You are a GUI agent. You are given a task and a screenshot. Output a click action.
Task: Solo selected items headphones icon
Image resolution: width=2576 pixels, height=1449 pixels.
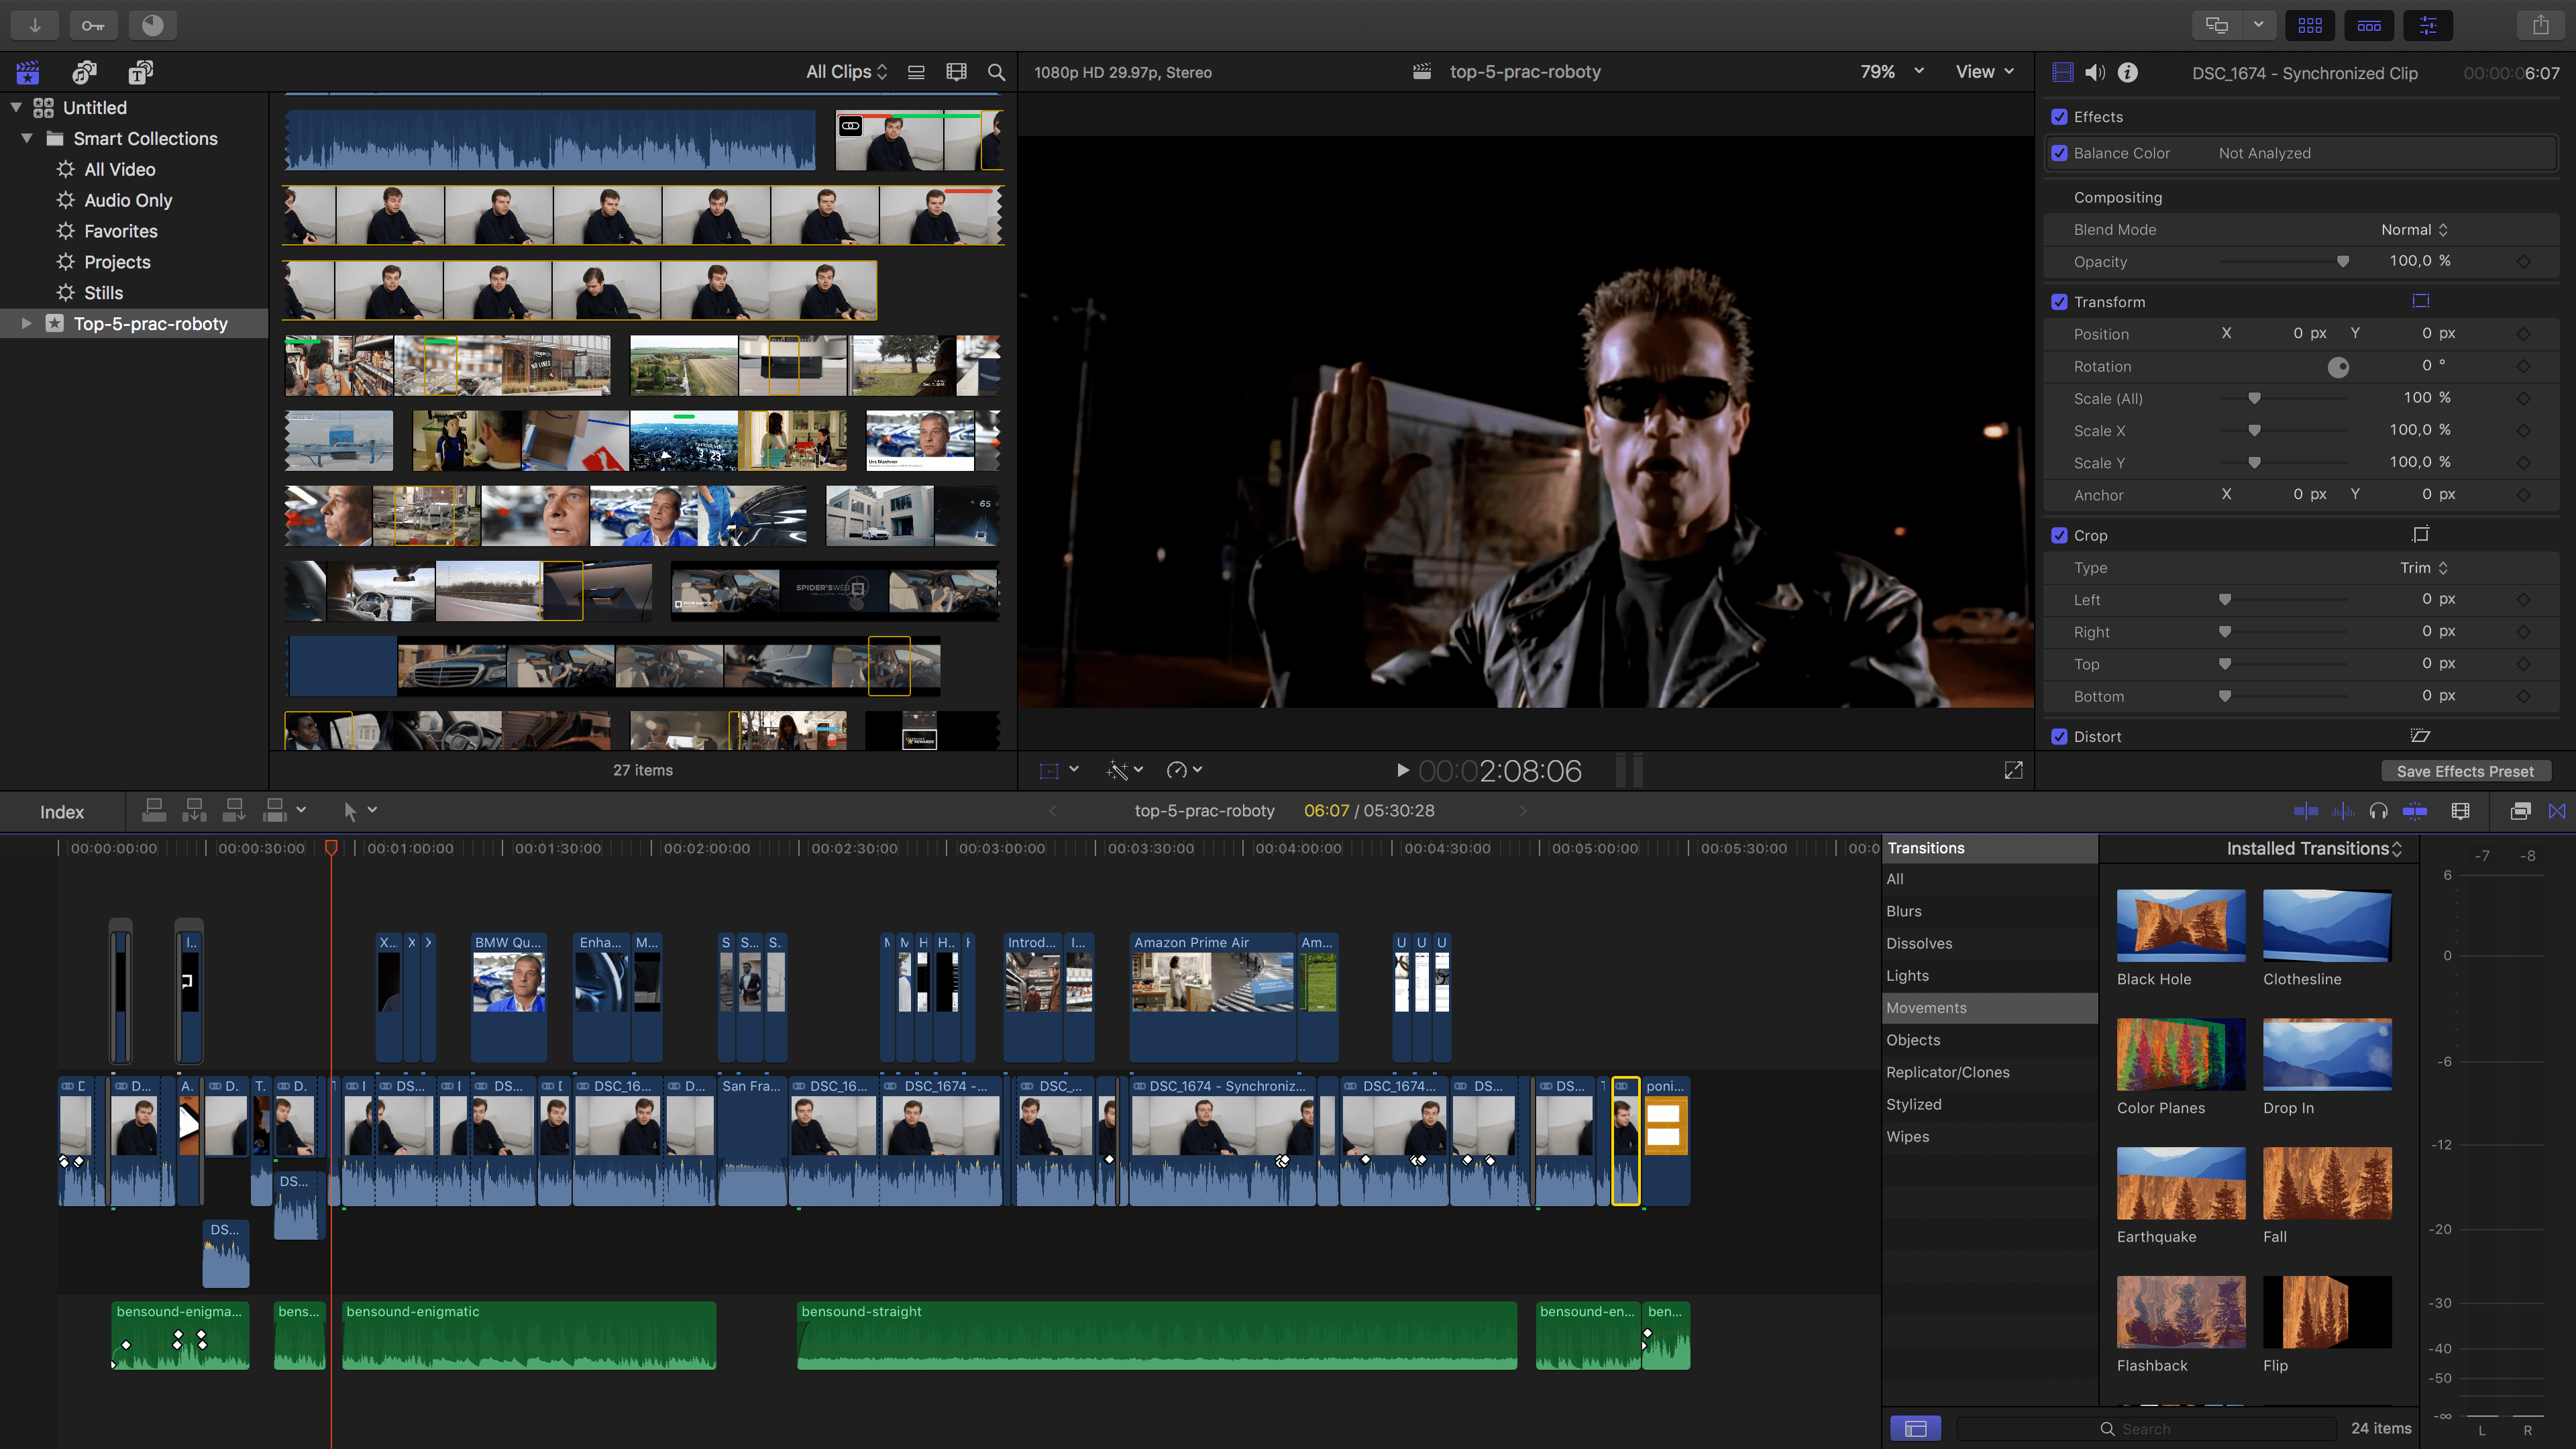(2379, 811)
